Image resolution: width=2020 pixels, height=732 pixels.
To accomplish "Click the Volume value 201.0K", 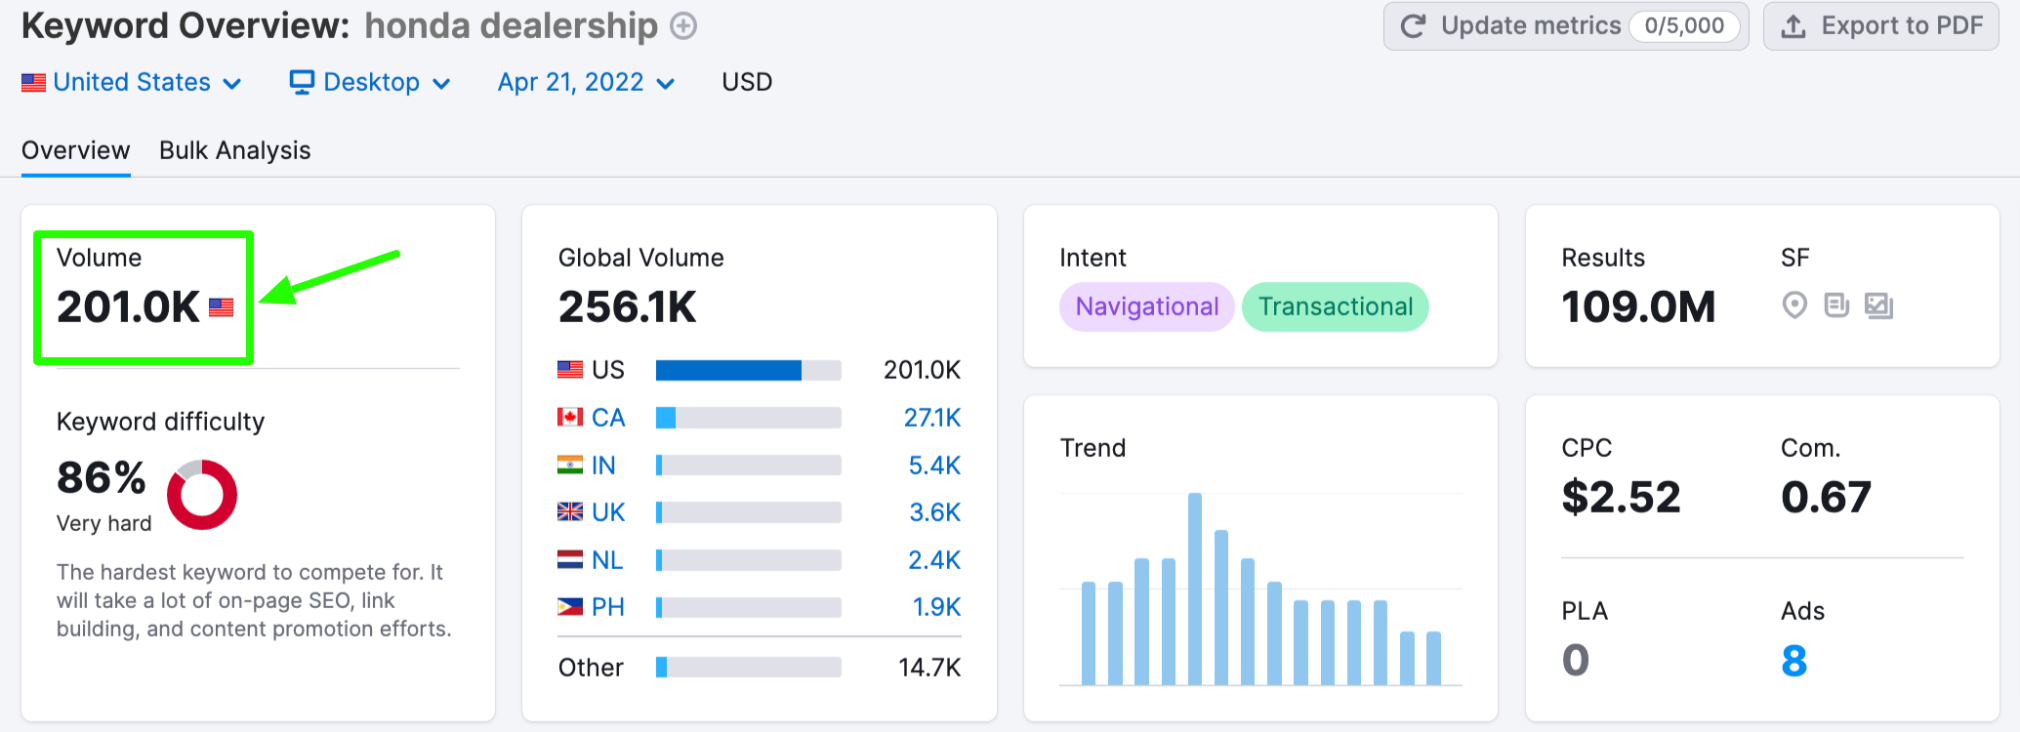I will 128,307.
